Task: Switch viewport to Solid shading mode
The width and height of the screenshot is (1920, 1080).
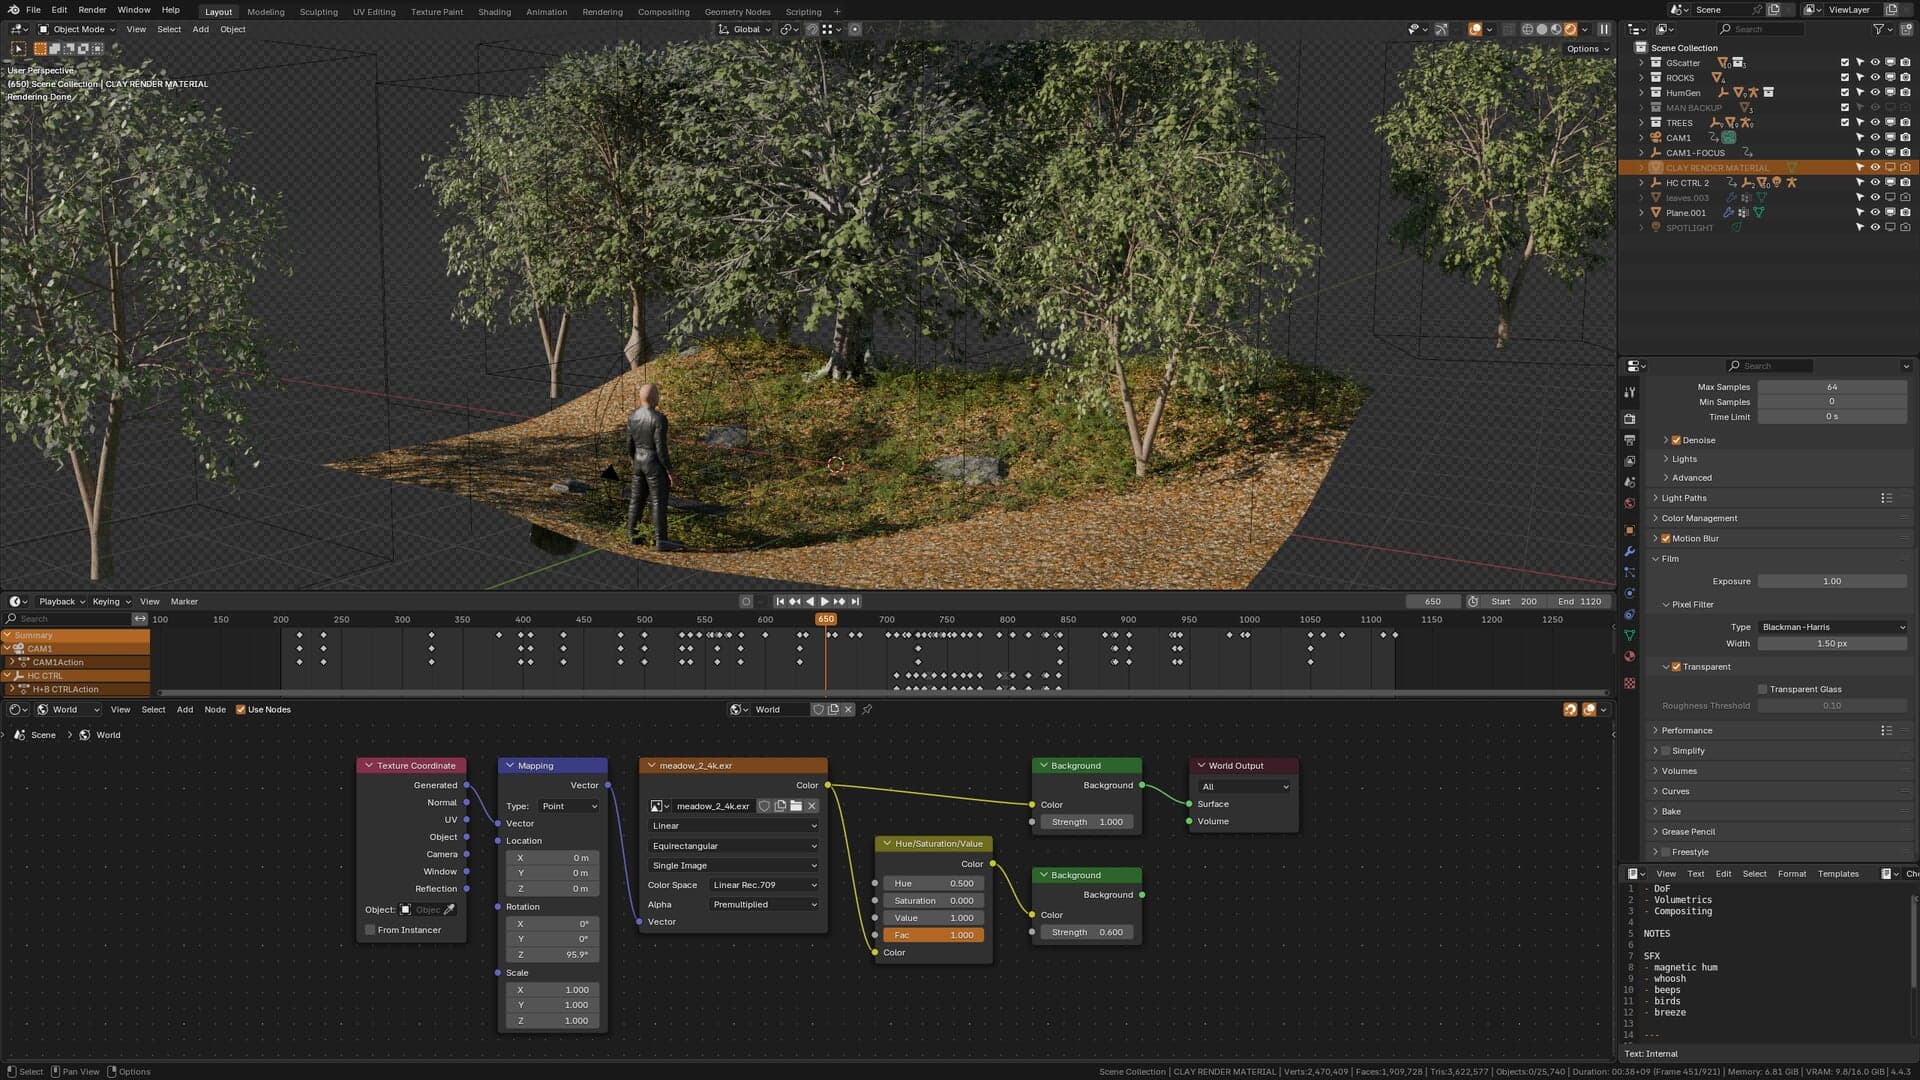Action: point(1542,29)
